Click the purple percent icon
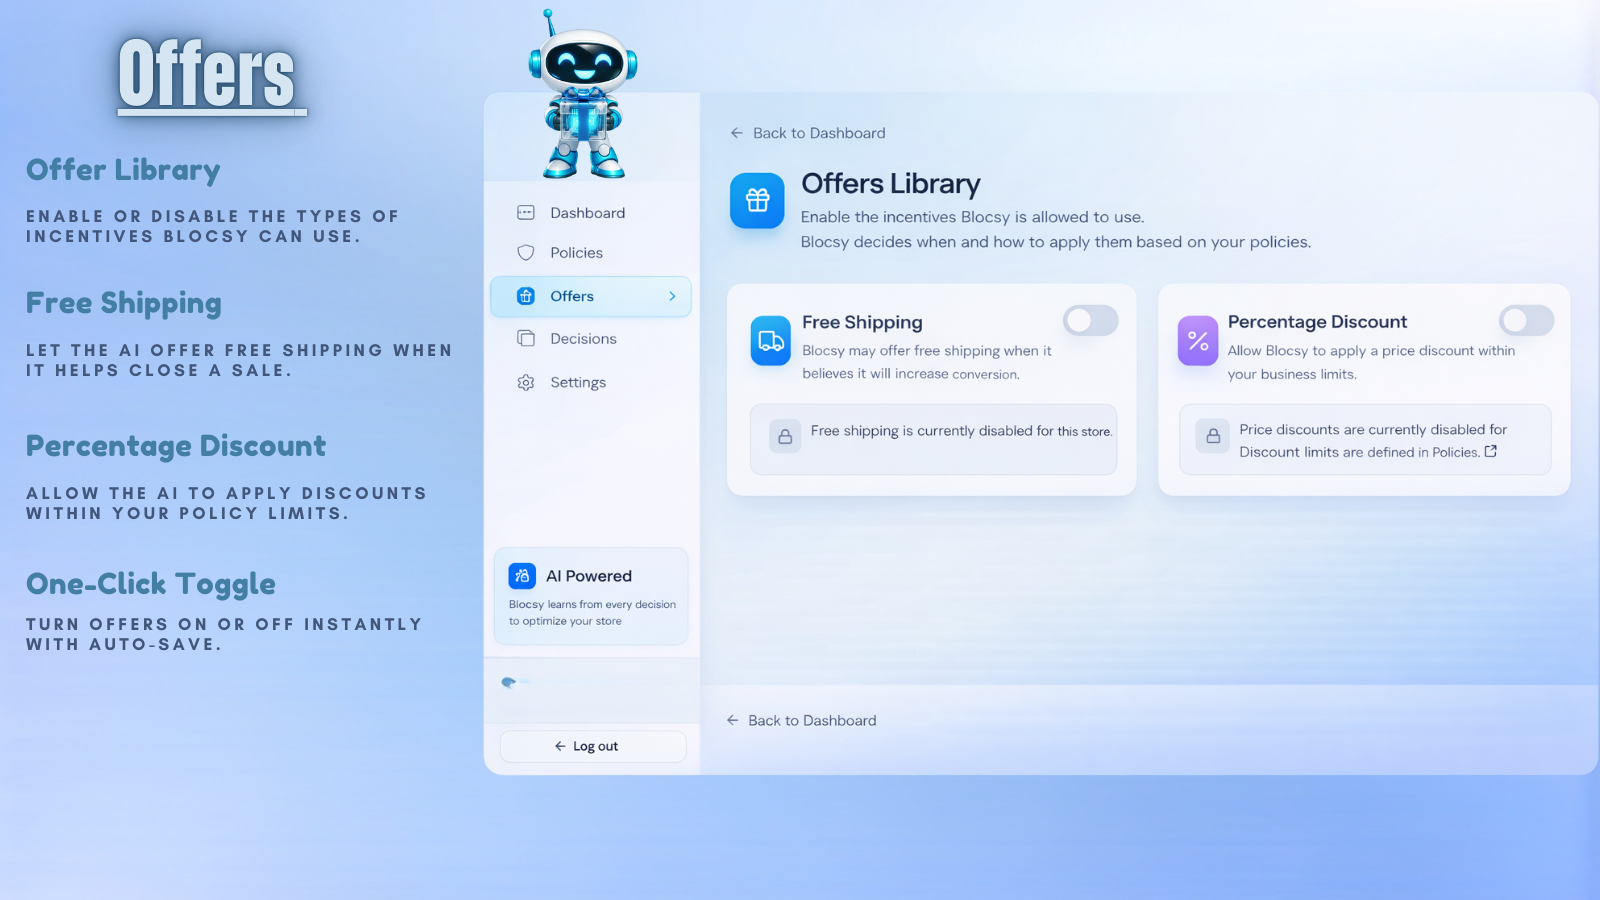This screenshot has height=900, width=1600. pos(1198,341)
